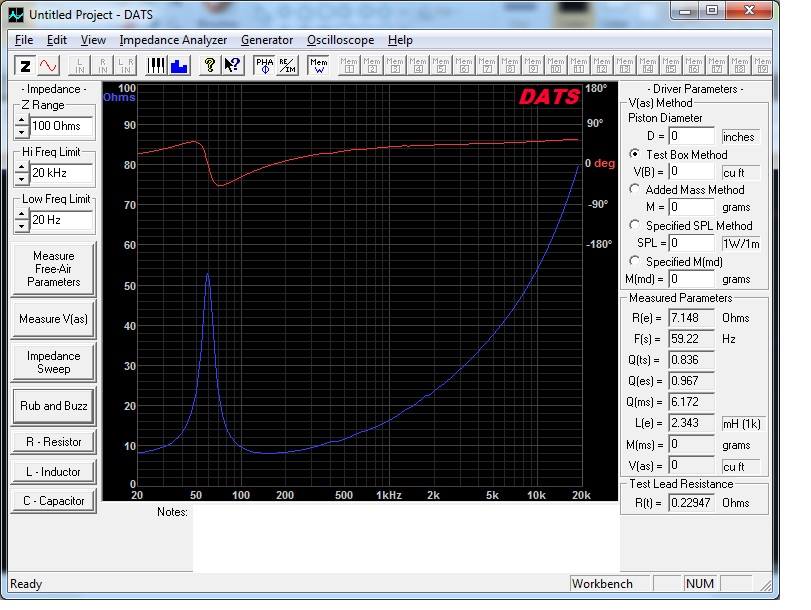This screenshot has height=610, width=811.
Task: Click the L - Inductor button
Action: coord(53,472)
